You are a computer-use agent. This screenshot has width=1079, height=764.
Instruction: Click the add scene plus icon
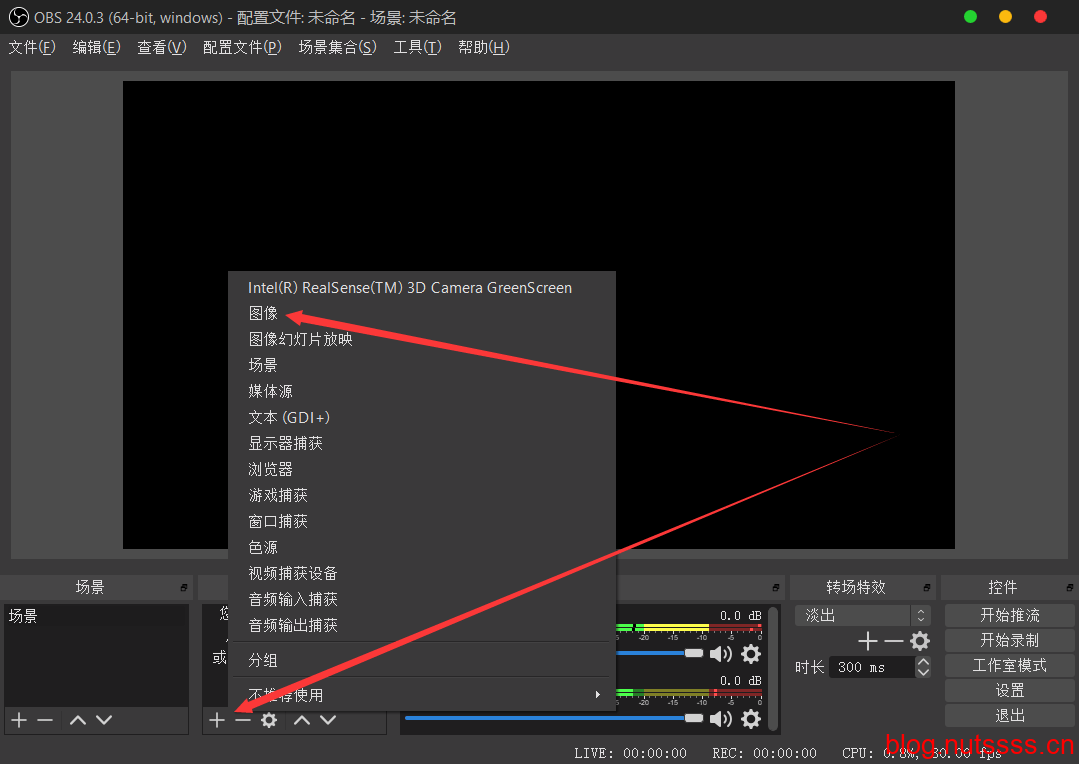click(x=19, y=720)
